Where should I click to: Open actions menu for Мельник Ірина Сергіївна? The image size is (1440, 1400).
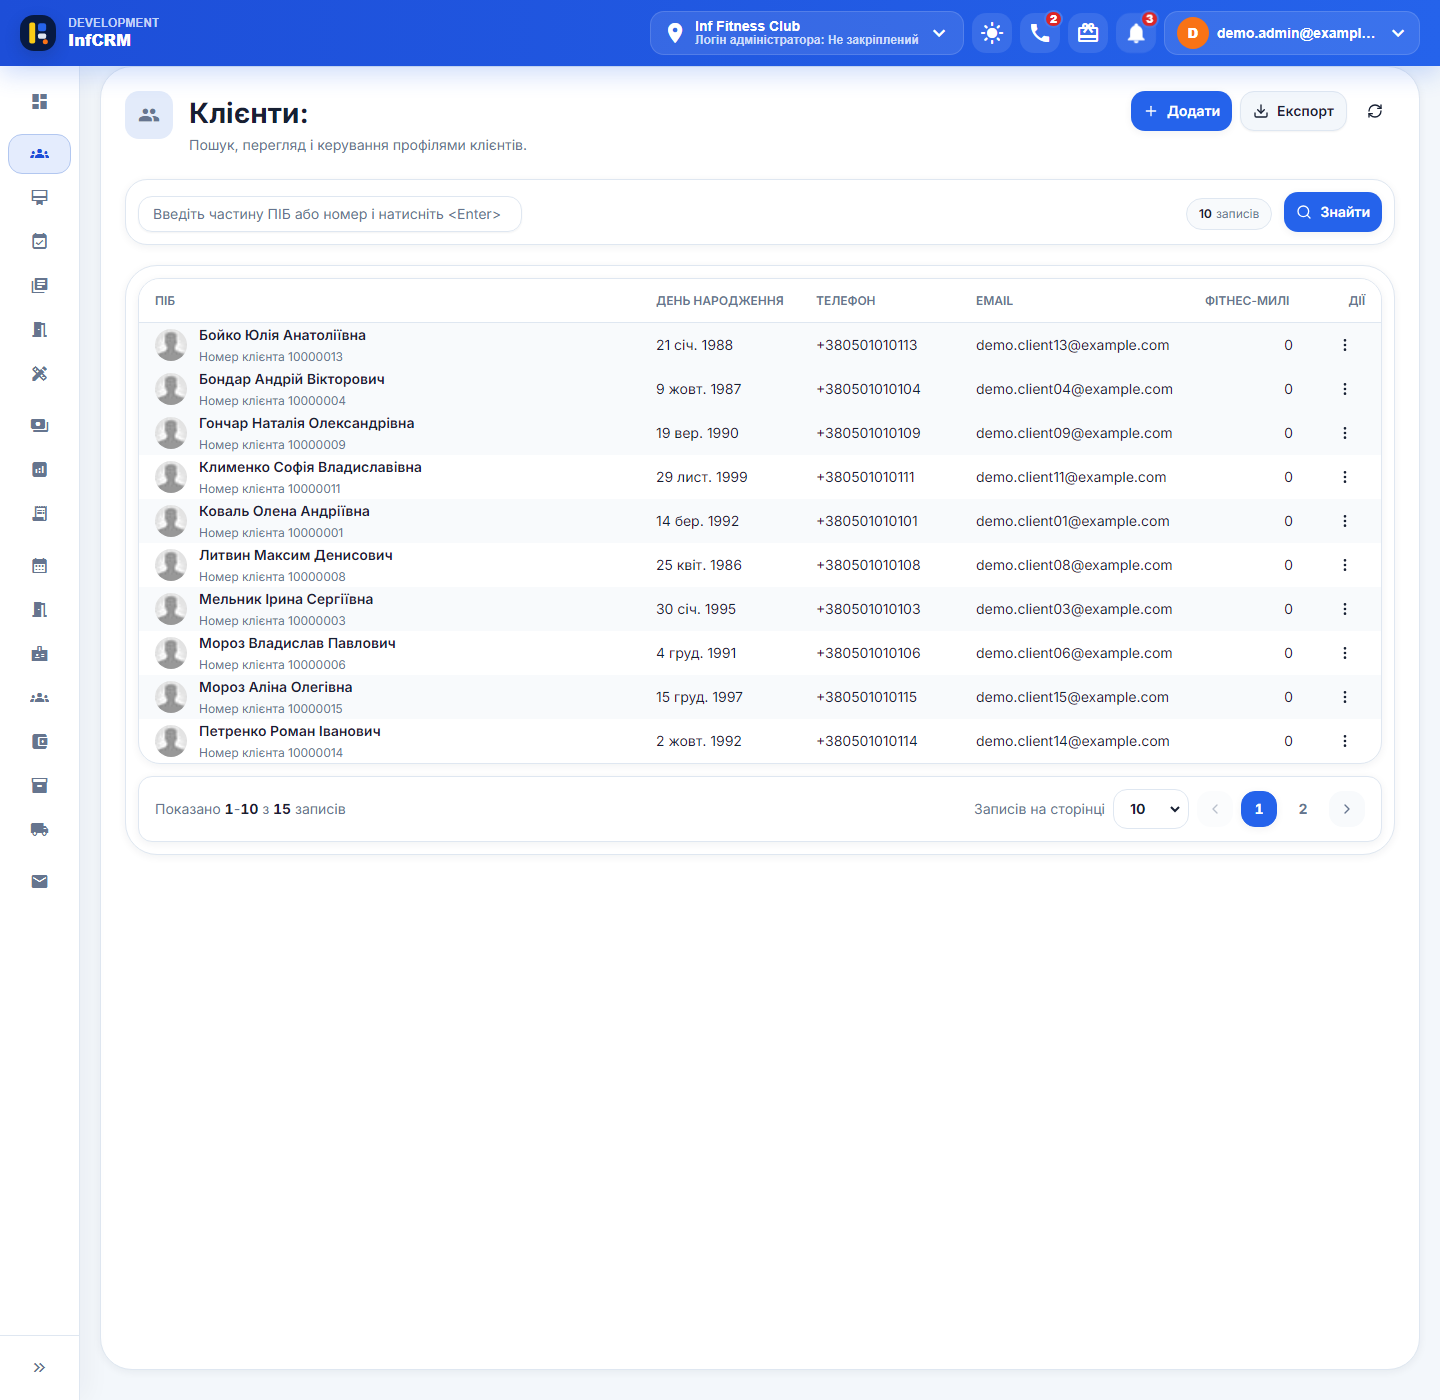(1345, 609)
